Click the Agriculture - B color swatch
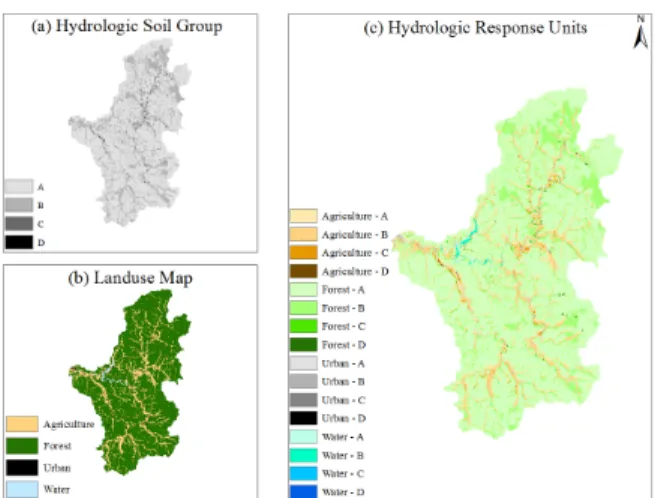 (304, 234)
